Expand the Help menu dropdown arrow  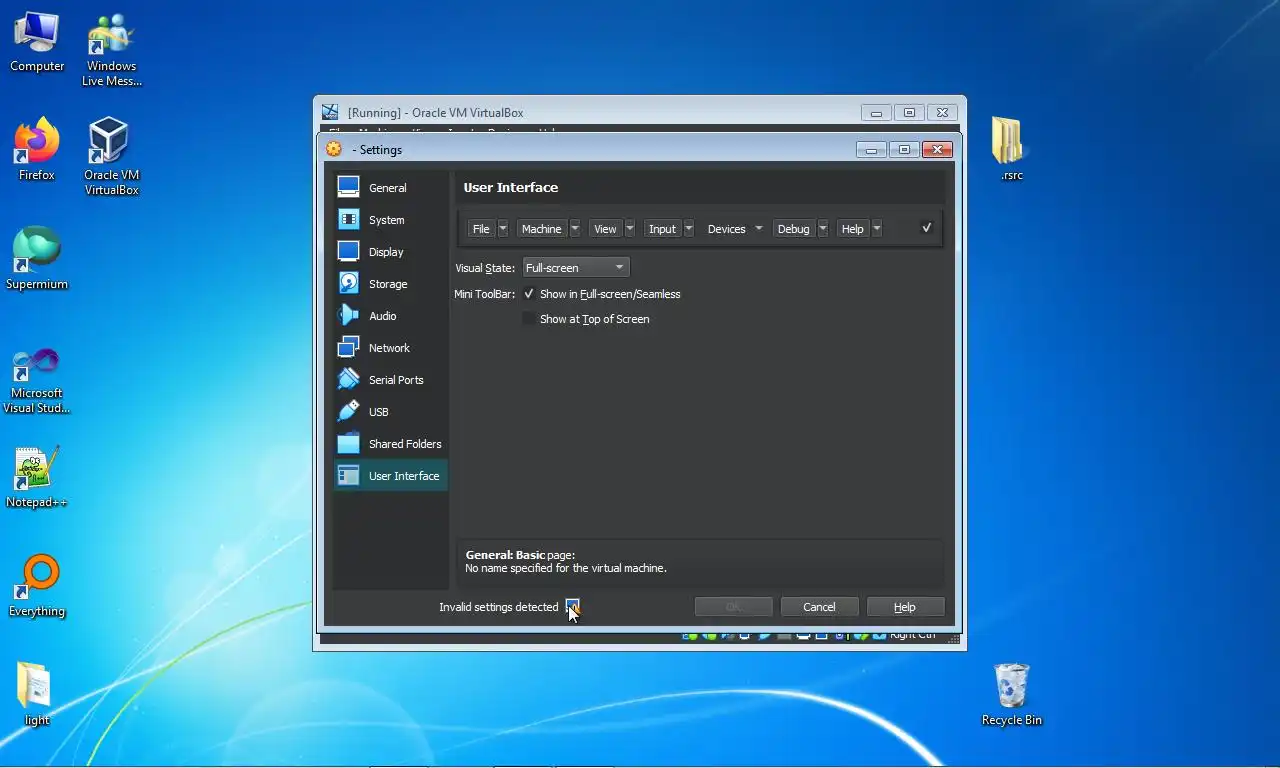[x=877, y=229]
